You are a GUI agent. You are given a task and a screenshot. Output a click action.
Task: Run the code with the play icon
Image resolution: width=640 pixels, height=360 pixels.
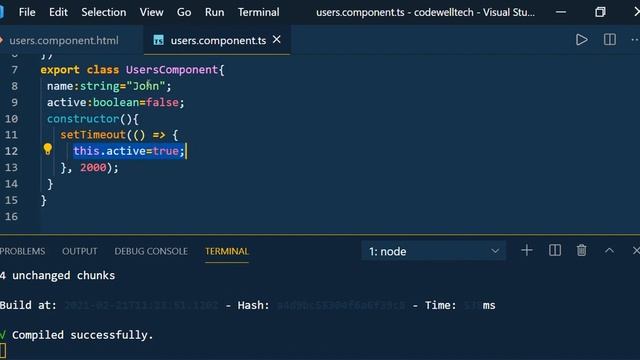(582, 40)
